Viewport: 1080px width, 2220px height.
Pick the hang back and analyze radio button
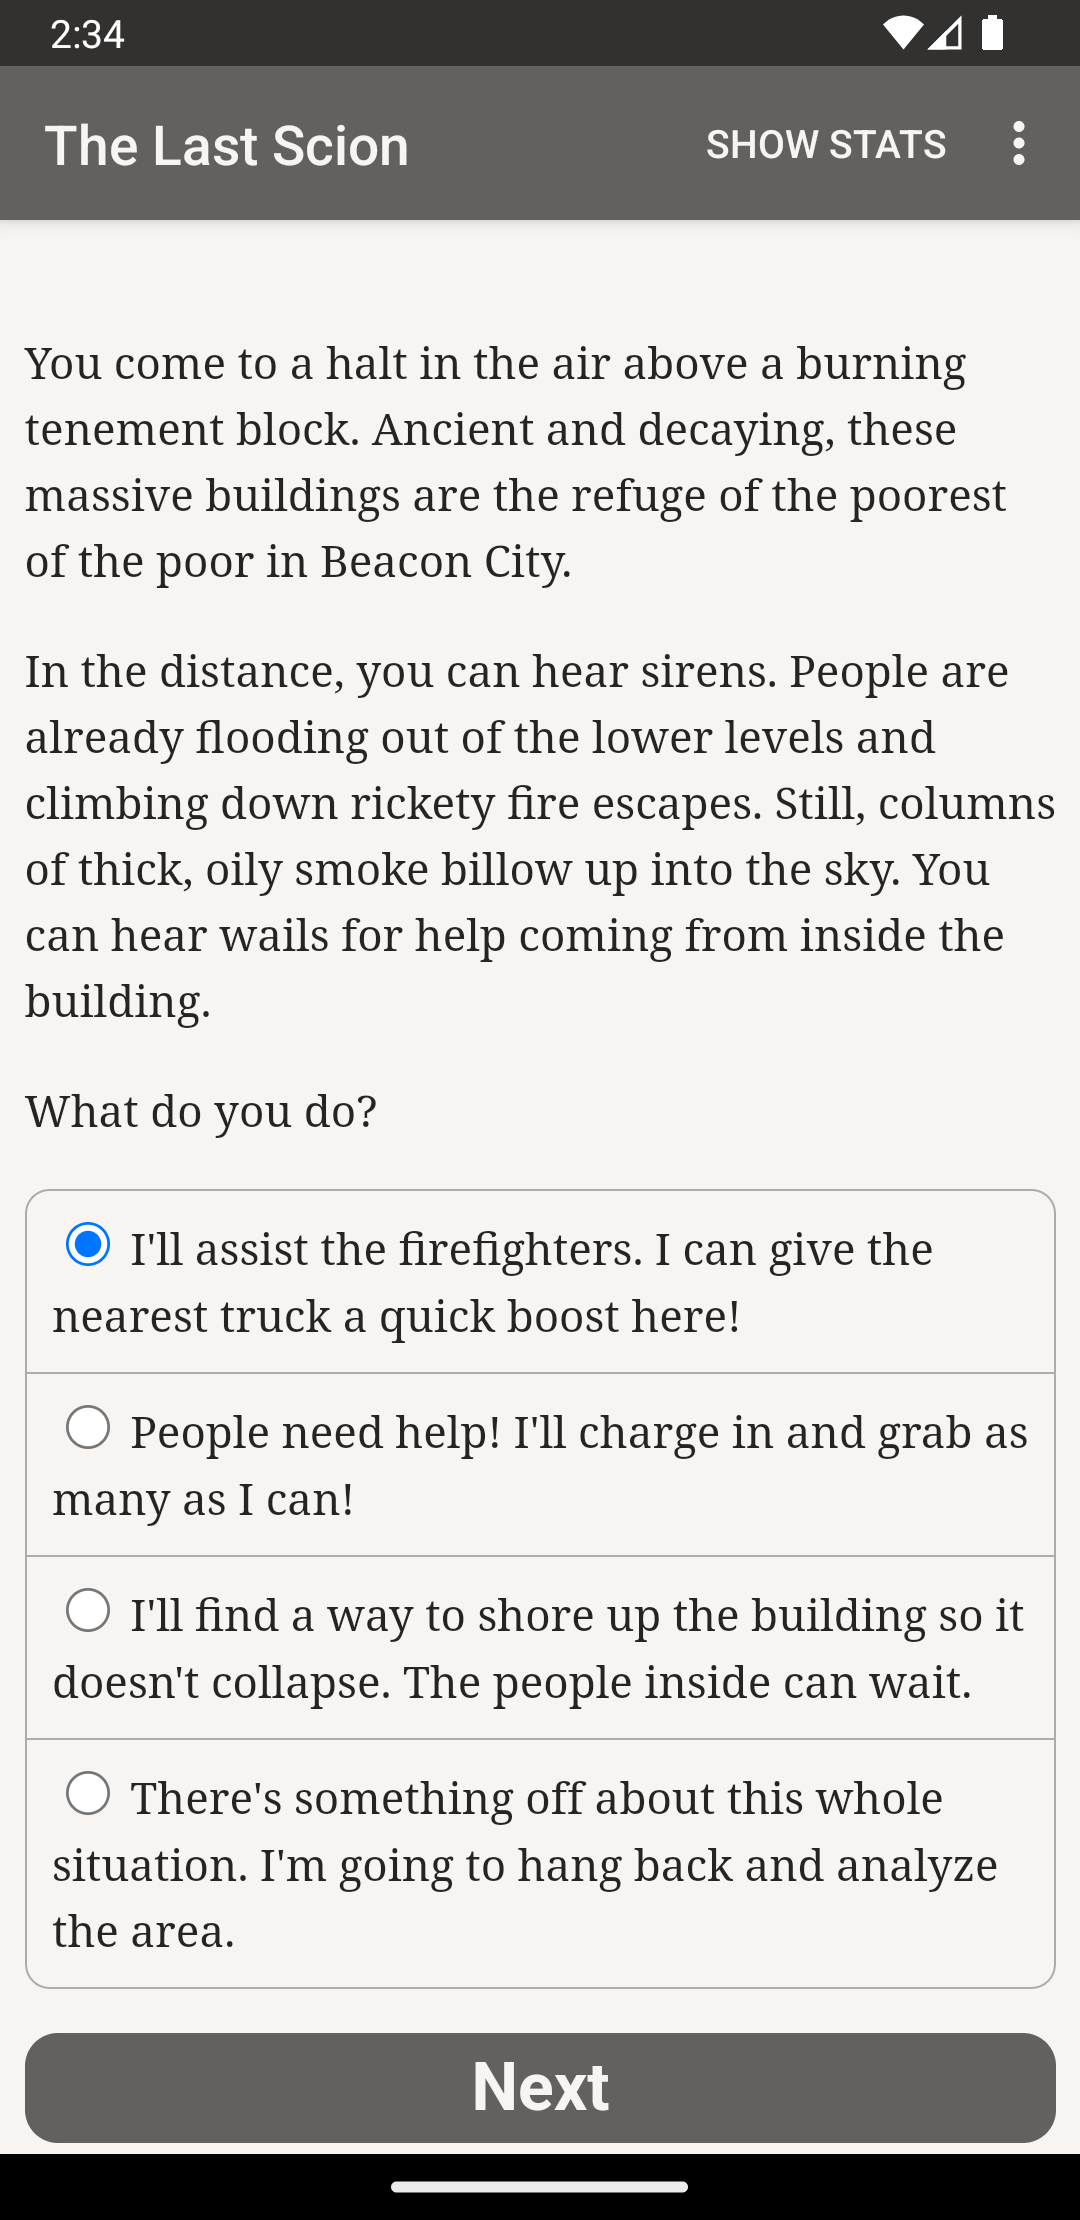(x=88, y=1794)
